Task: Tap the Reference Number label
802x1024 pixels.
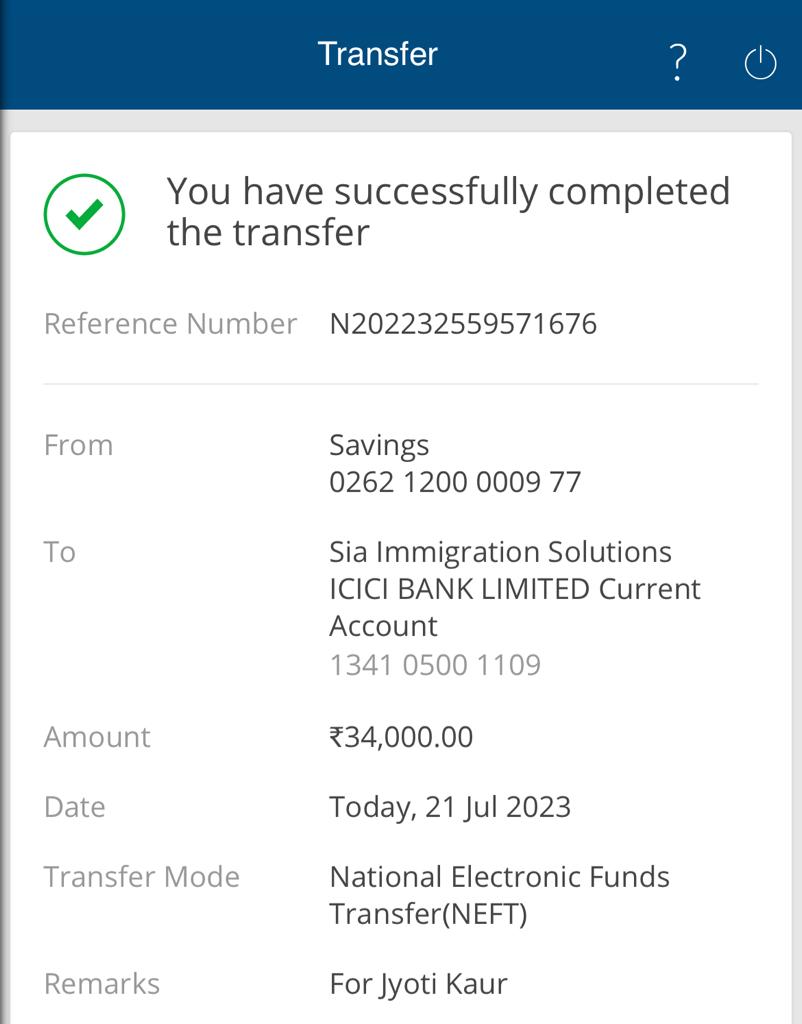Action: (170, 324)
